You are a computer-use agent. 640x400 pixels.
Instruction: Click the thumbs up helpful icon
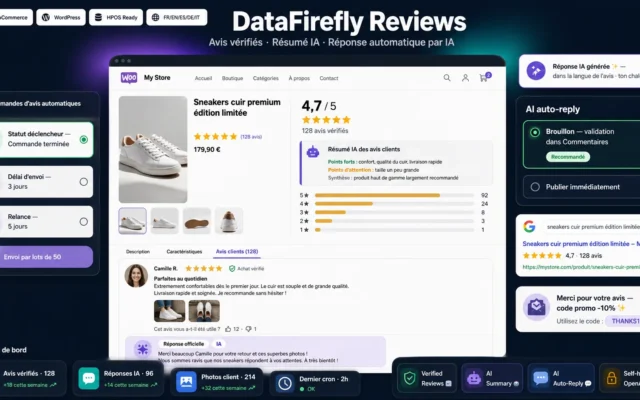coord(228,329)
